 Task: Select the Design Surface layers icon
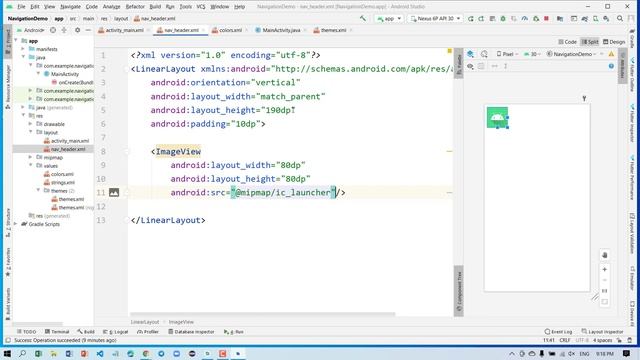coord(470,54)
